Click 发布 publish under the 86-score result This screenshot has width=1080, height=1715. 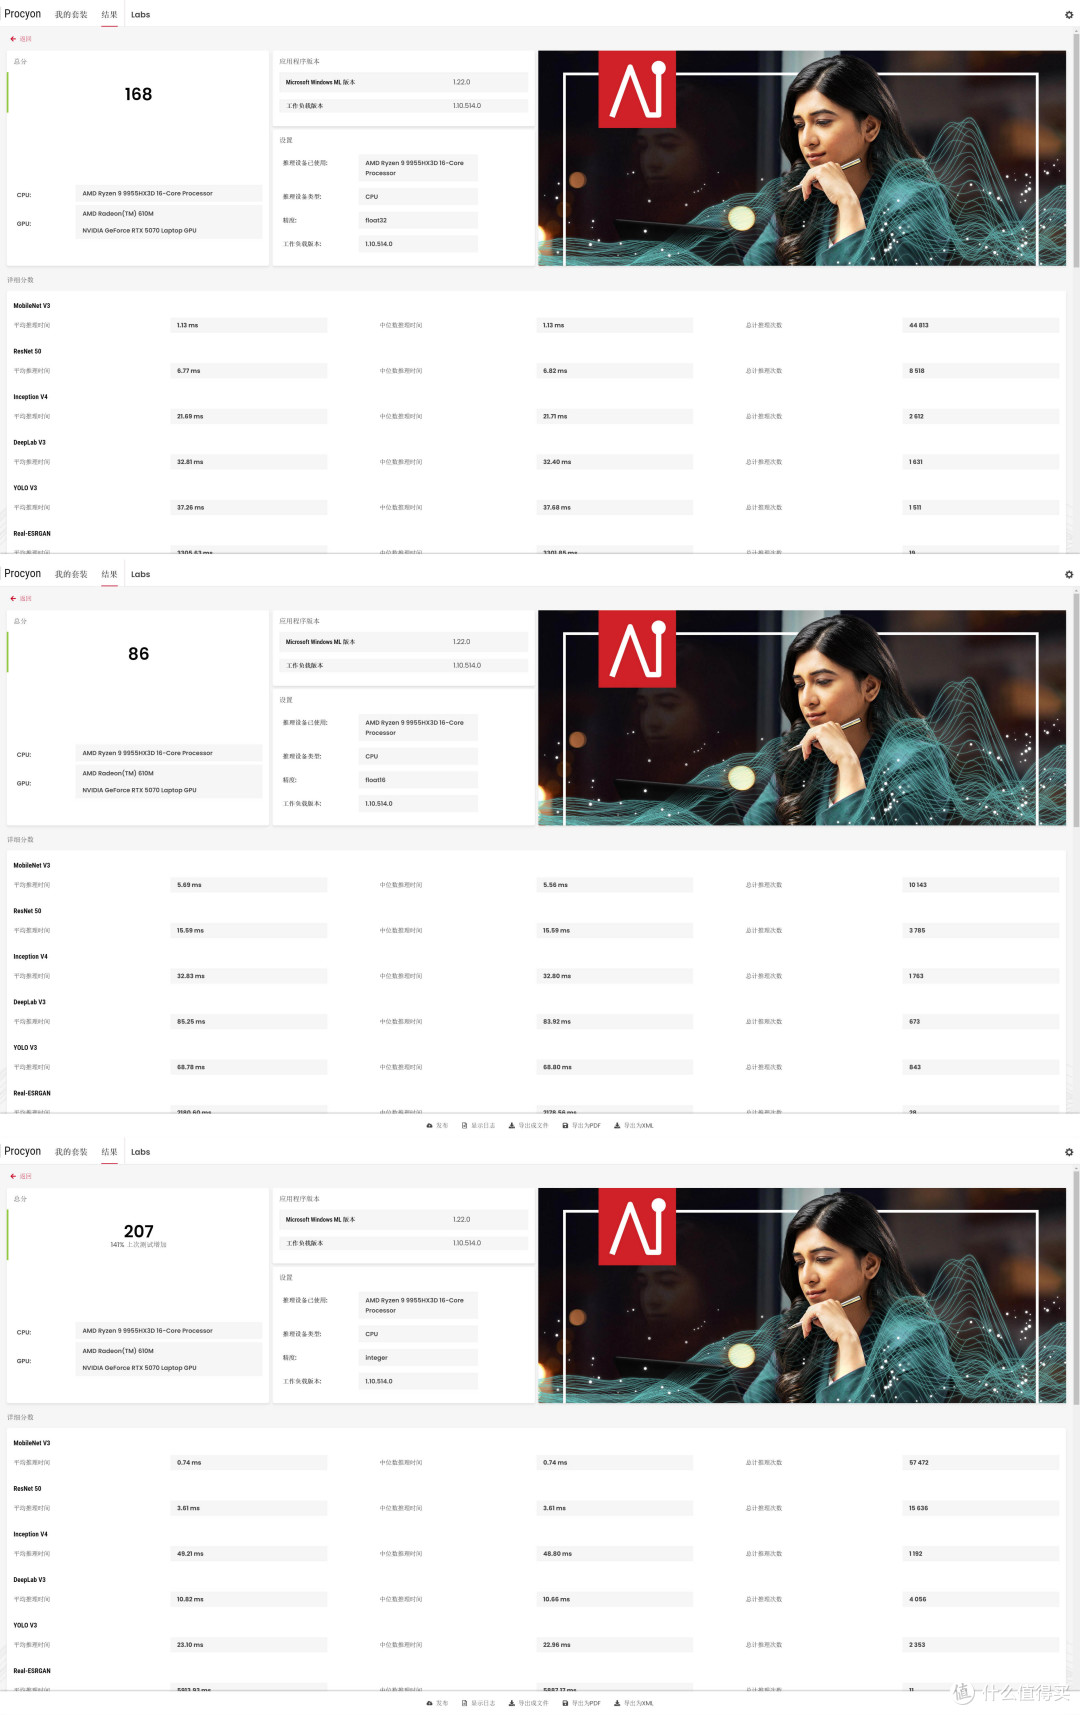pyautogui.click(x=437, y=1125)
